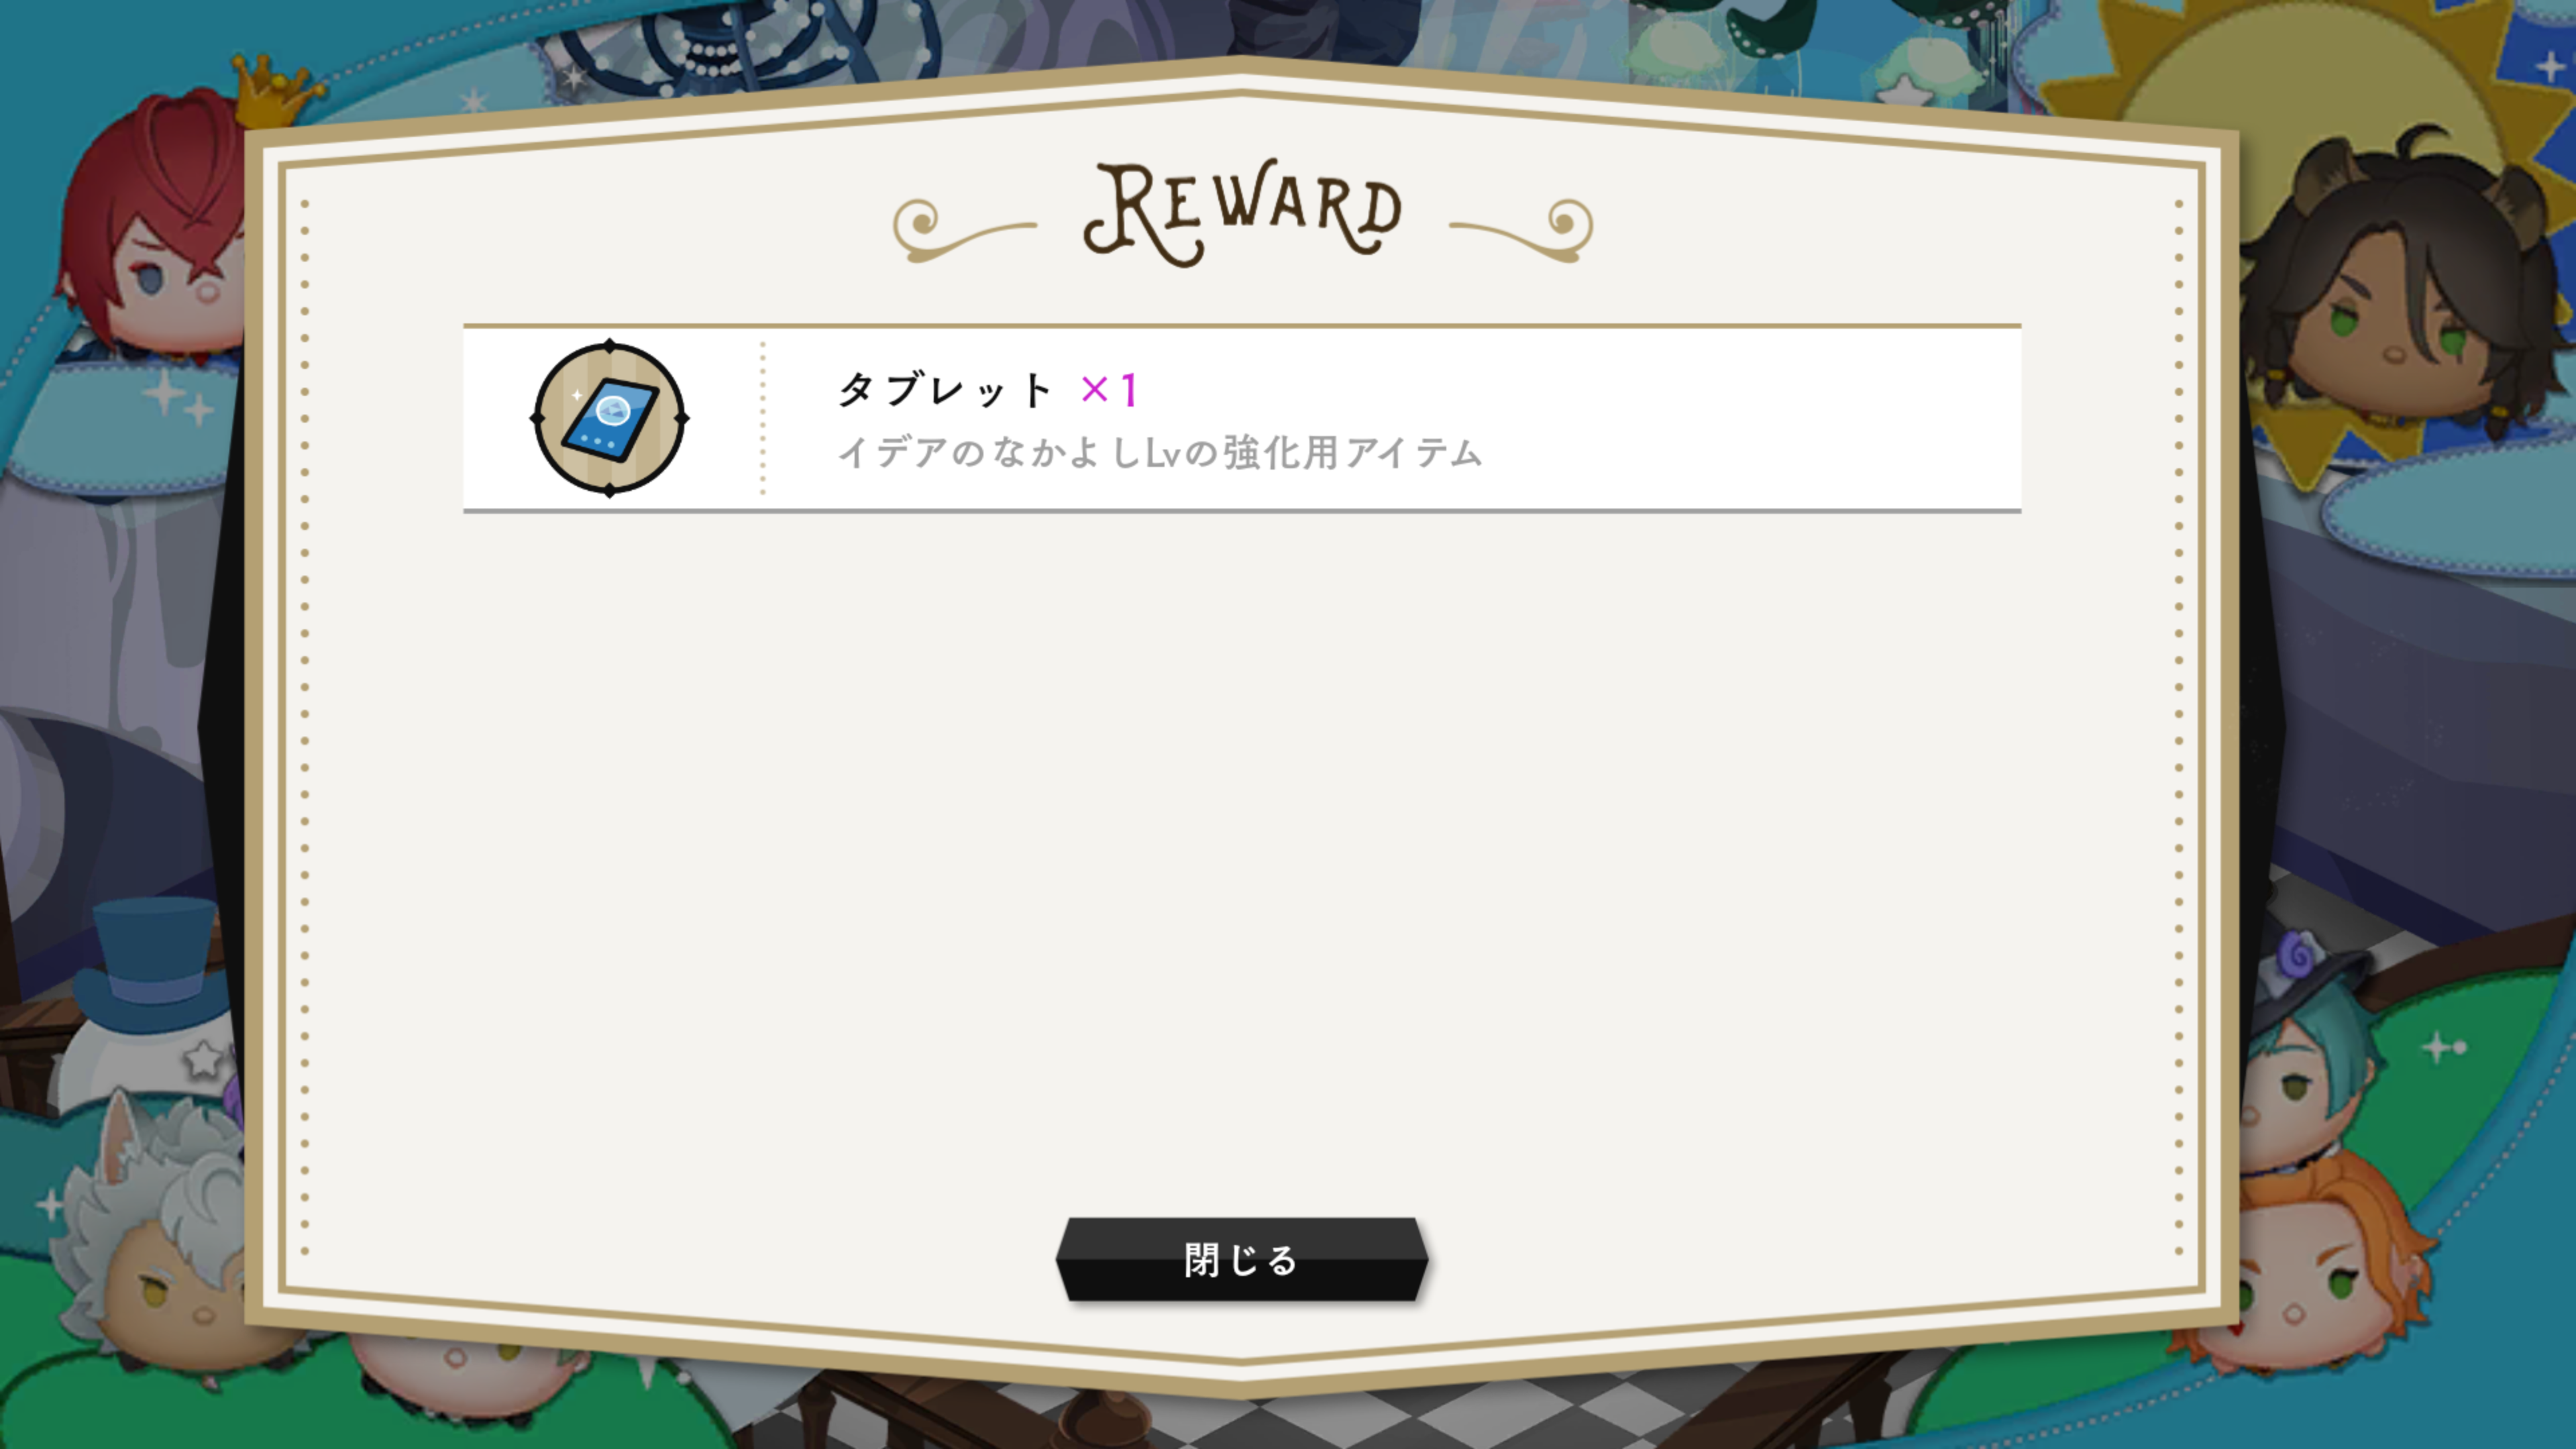This screenshot has width=2576, height=1449.
Task: Tap the checkered floor at bottom
Action: 1300,1420
